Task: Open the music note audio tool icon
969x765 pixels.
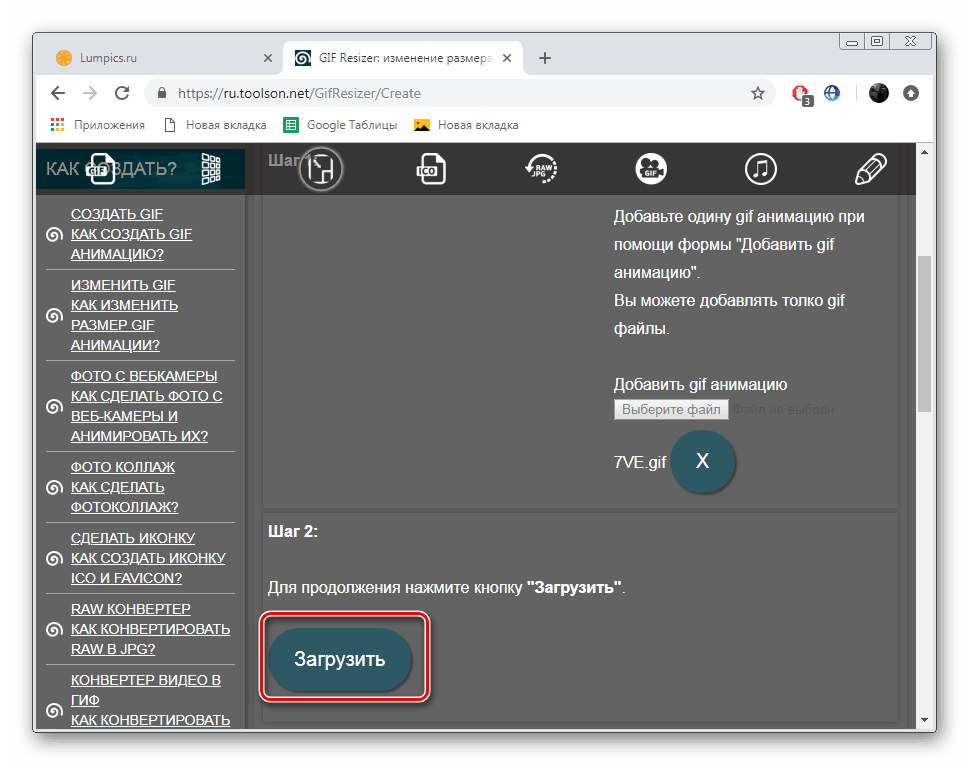Action: 761,169
